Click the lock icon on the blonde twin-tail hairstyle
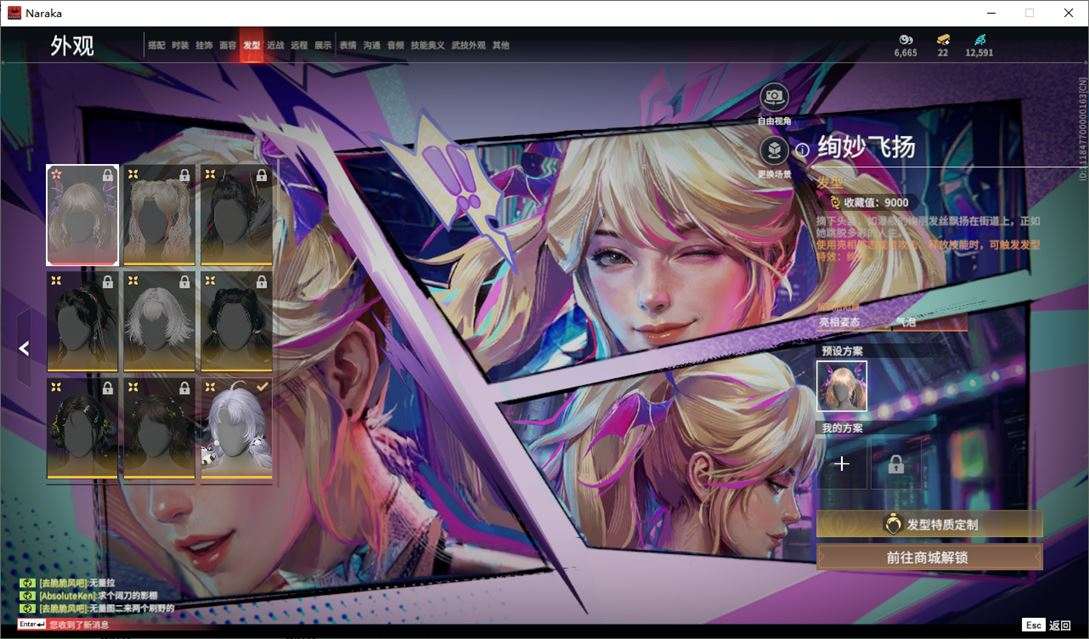The image size is (1089, 639). 185,176
